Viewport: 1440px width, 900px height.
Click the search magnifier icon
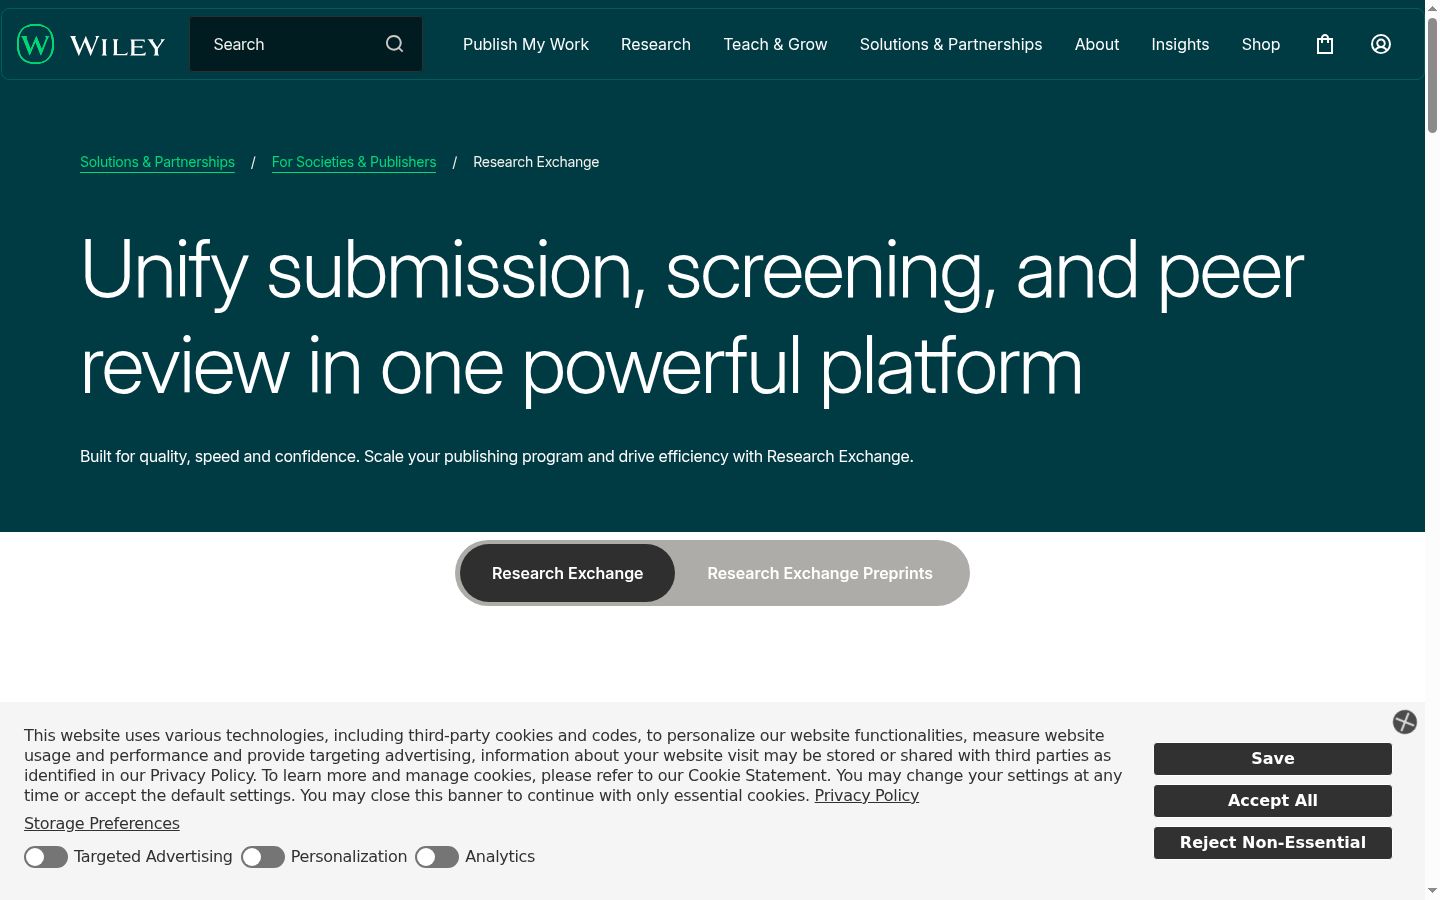tap(395, 44)
